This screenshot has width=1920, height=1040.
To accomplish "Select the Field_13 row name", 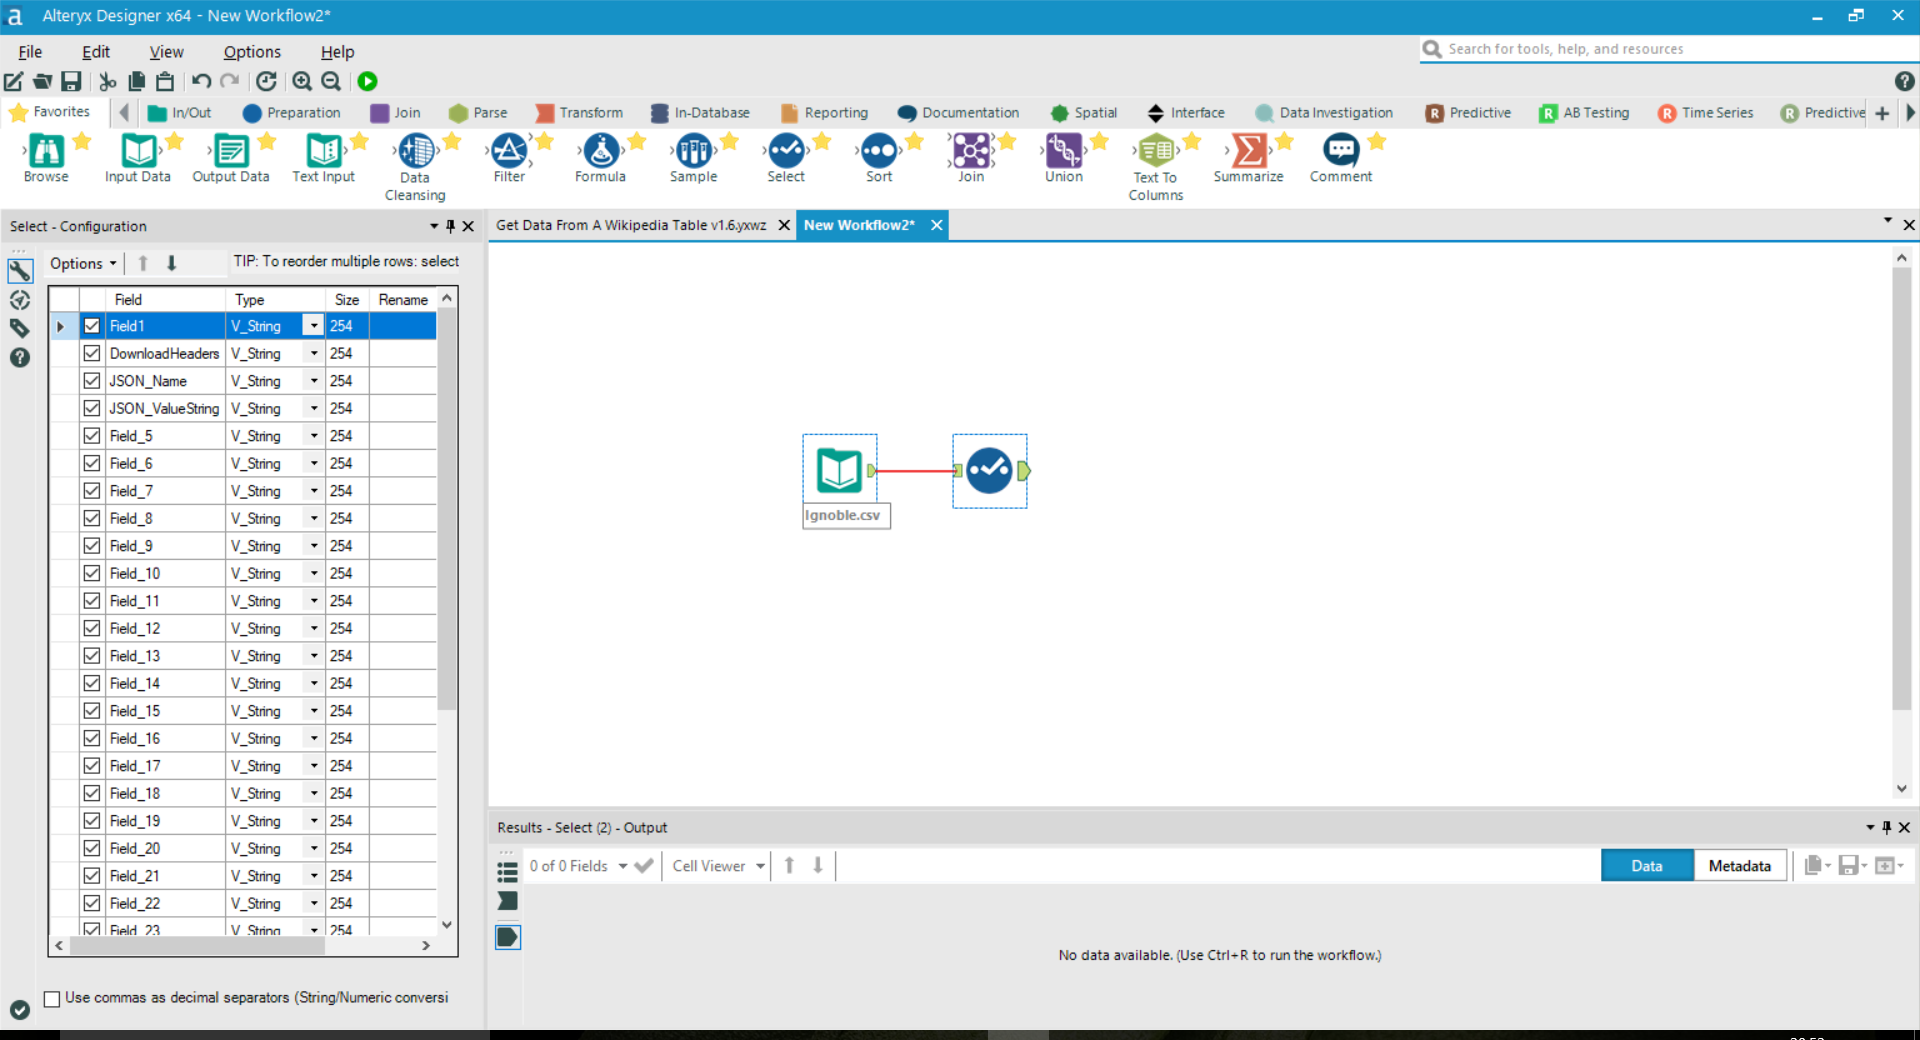I will click(135, 656).
